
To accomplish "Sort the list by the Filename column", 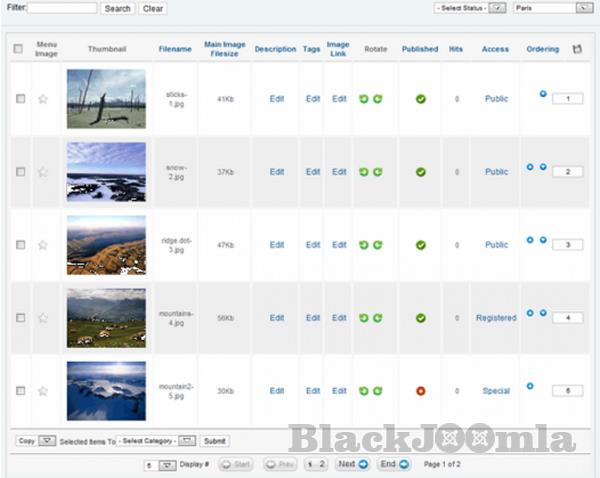I will [175, 49].
